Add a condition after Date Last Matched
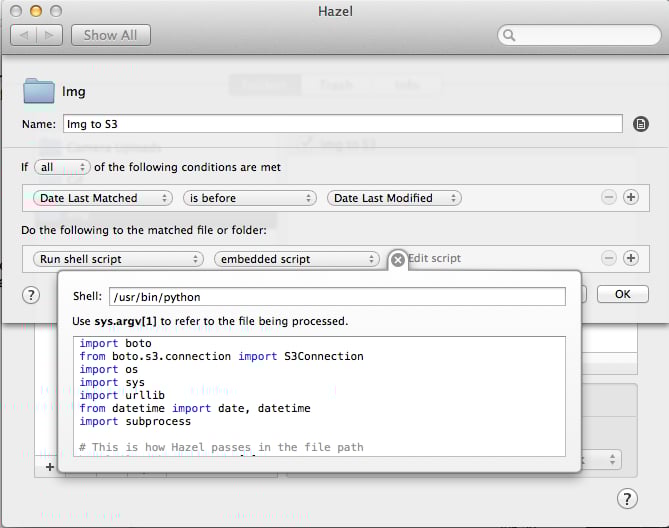The height and width of the screenshot is (528, 669). 631,197
